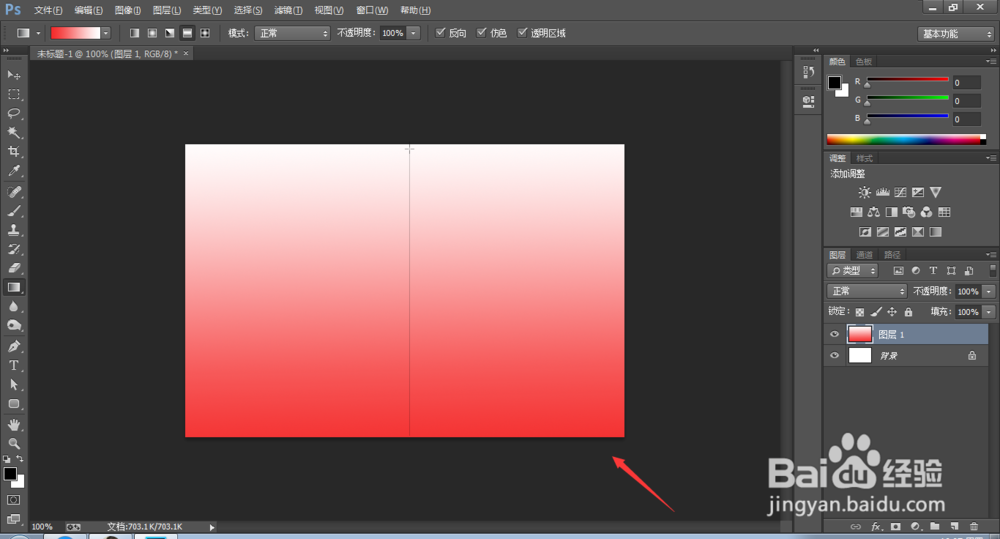
Task: Choose angle gradient style
Action: click(x=170, y=33)
